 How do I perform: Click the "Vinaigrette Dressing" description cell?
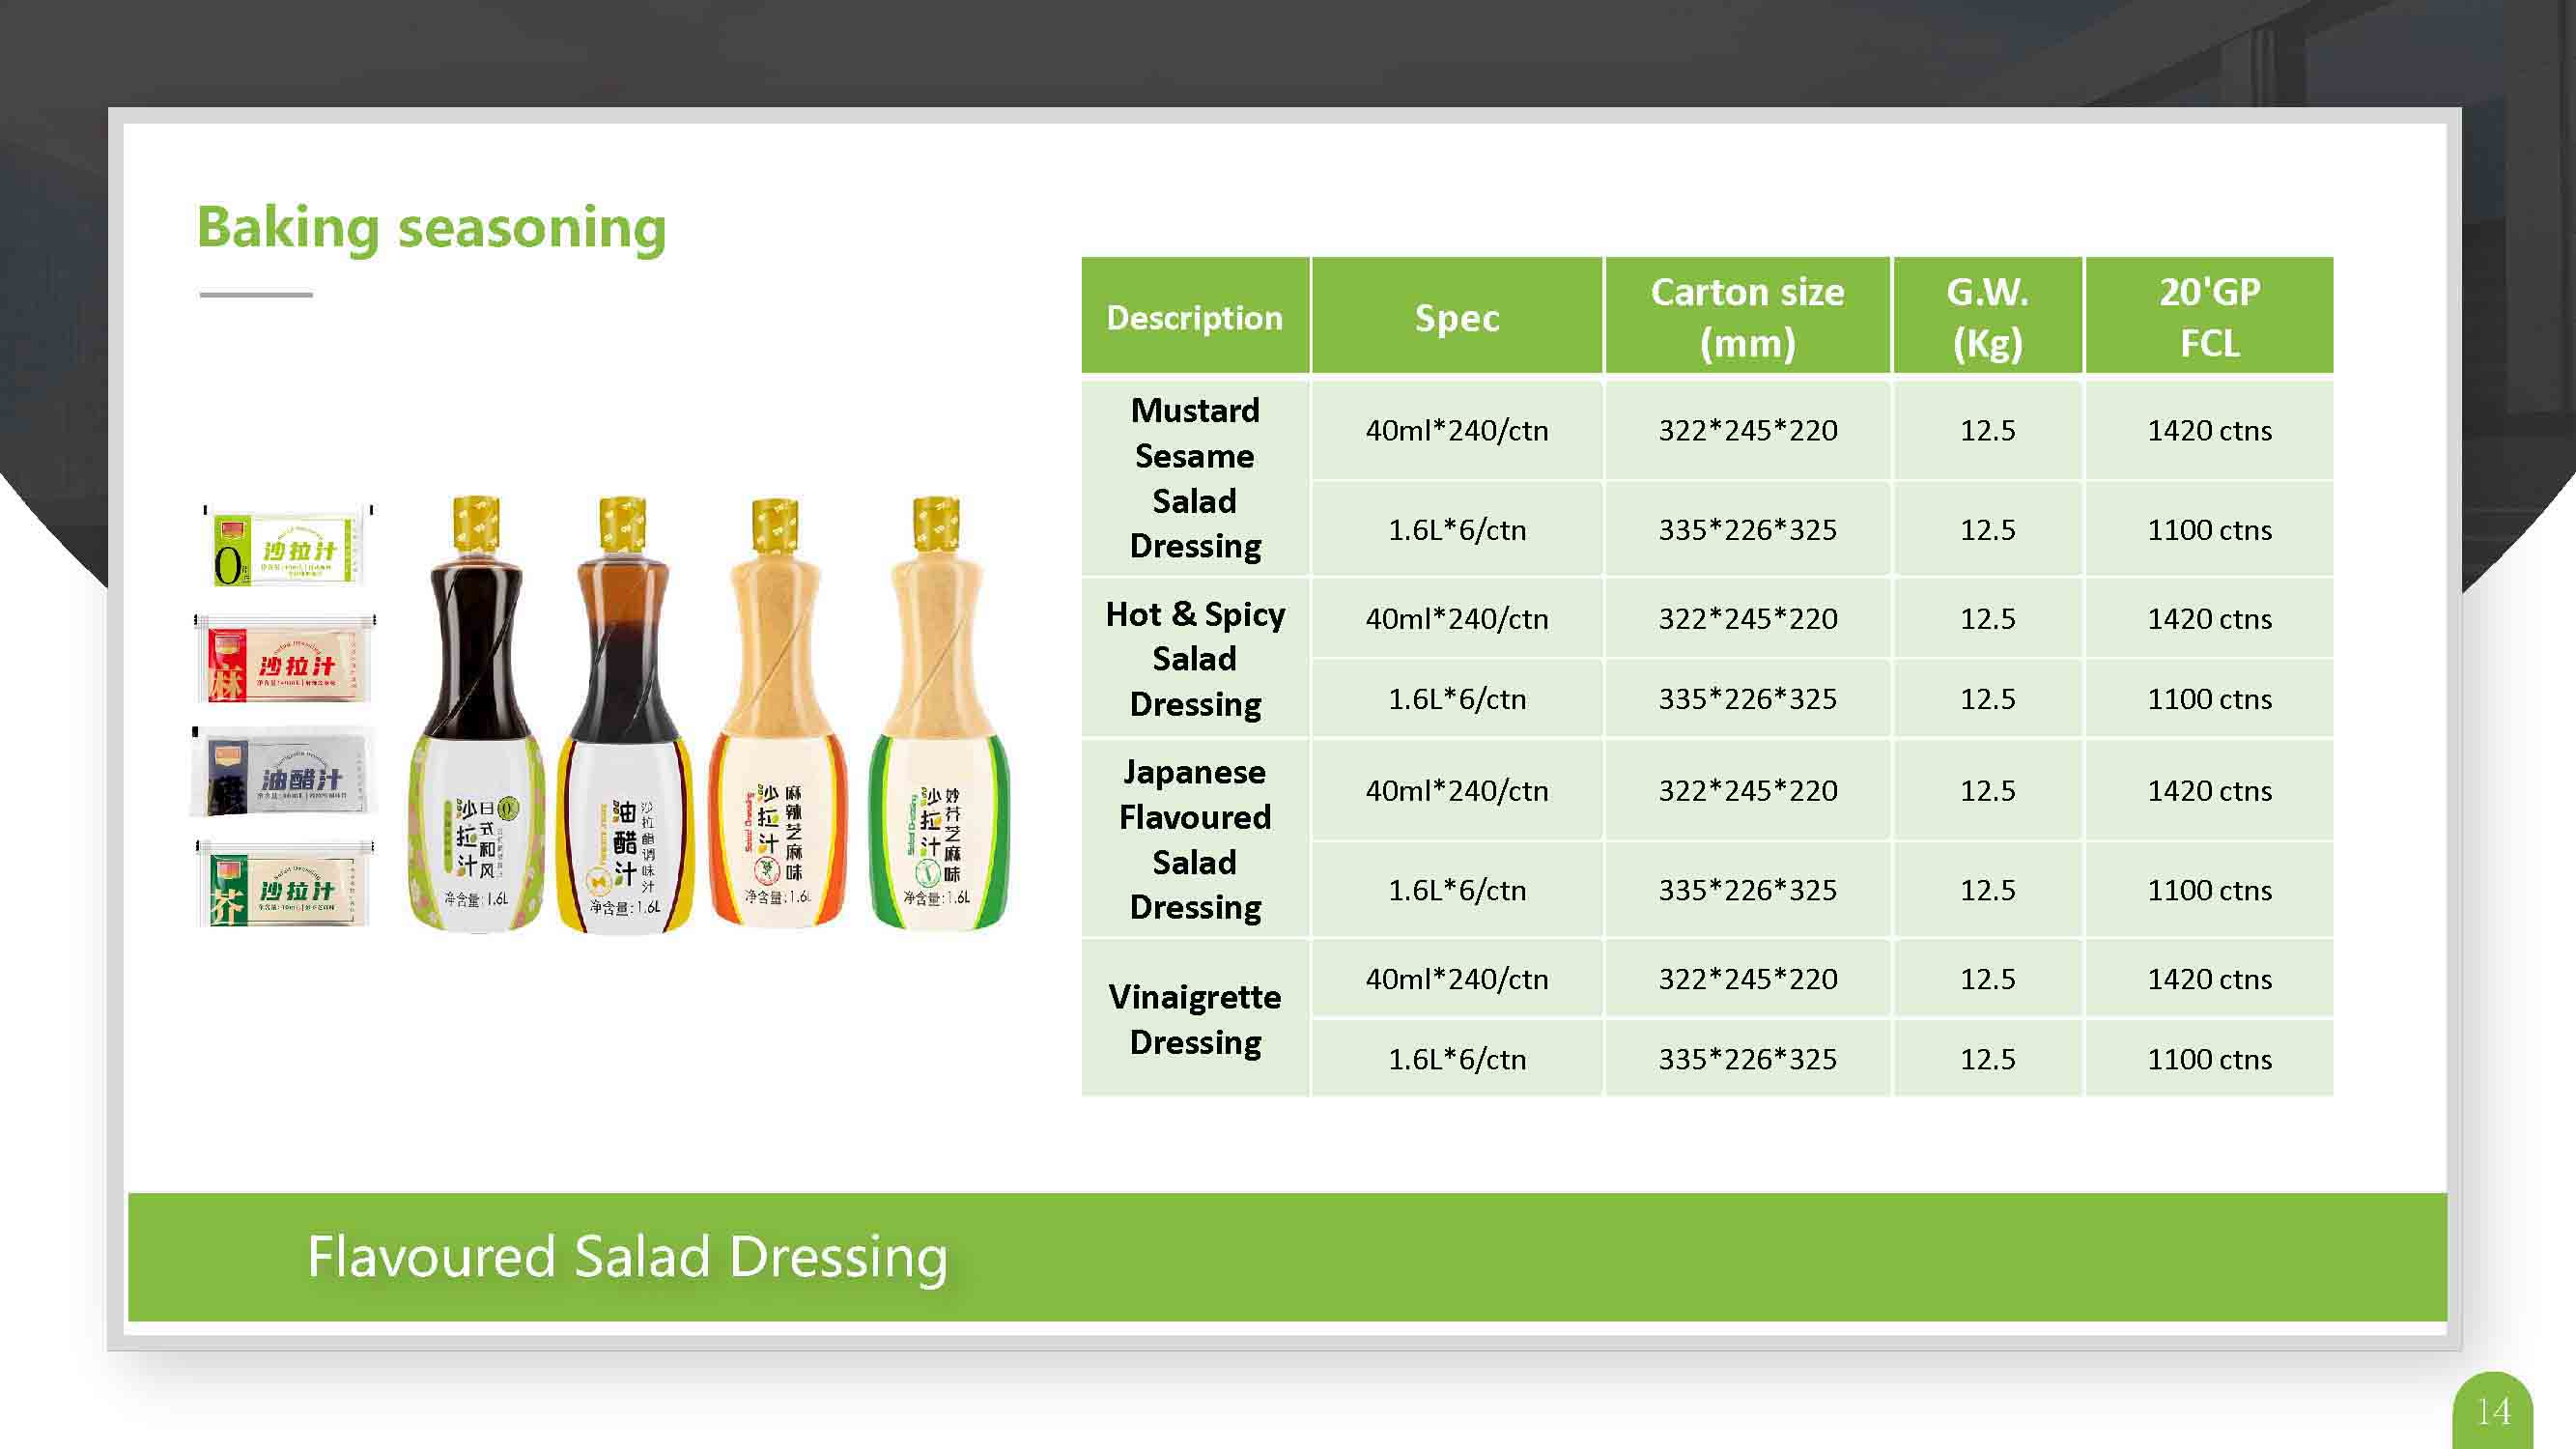[1195, 1018]
